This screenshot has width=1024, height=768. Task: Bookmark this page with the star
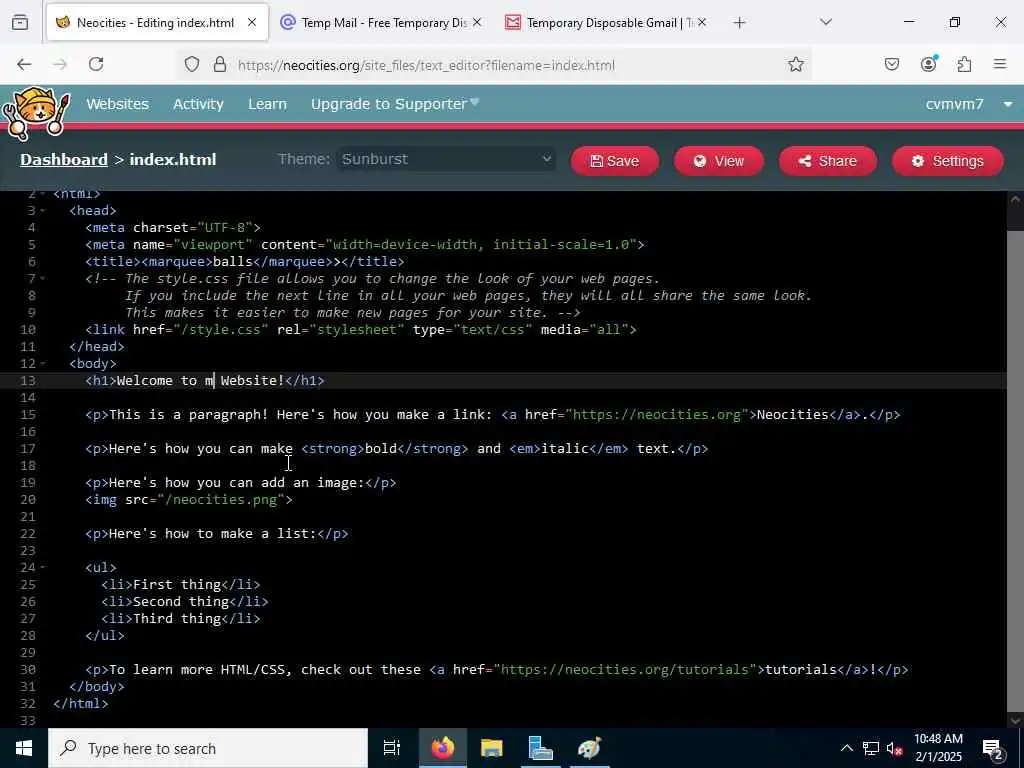795,65
